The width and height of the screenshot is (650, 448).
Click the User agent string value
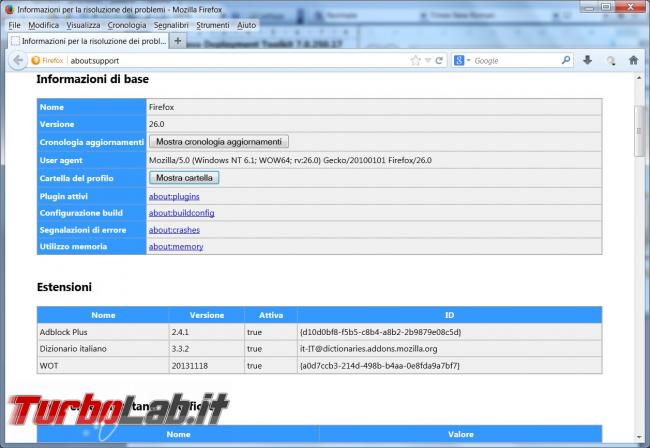(290, 160)
